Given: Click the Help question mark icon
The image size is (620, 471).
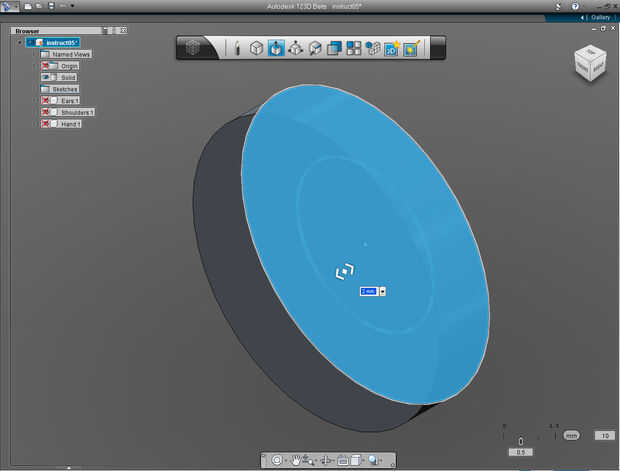Looking at the screenshot, I should [575, 6].
